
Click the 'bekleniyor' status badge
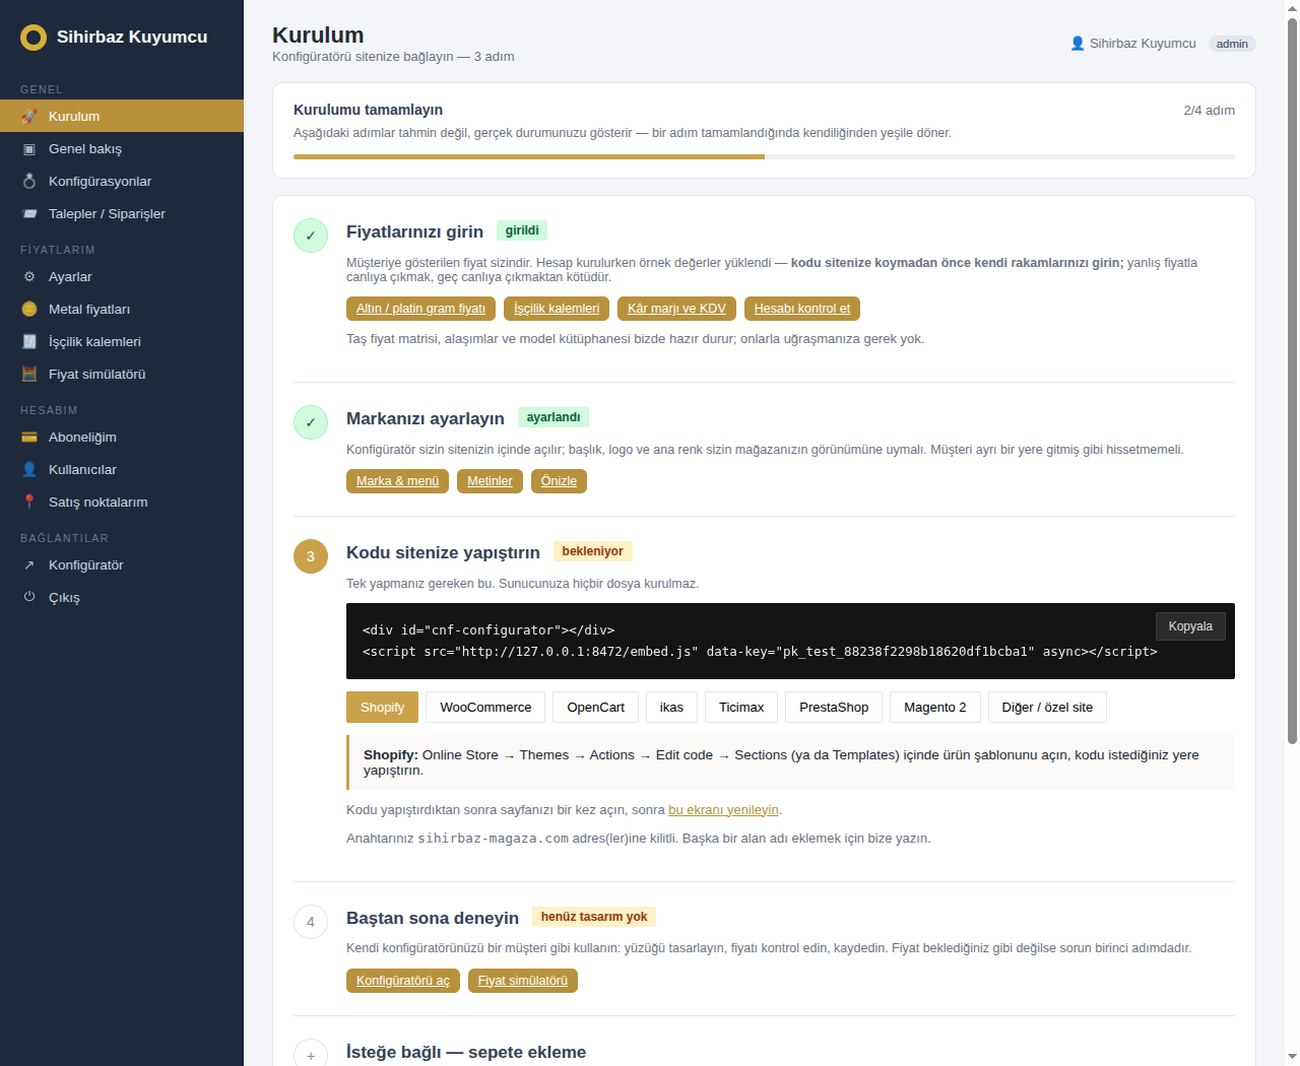click(592, 551)
